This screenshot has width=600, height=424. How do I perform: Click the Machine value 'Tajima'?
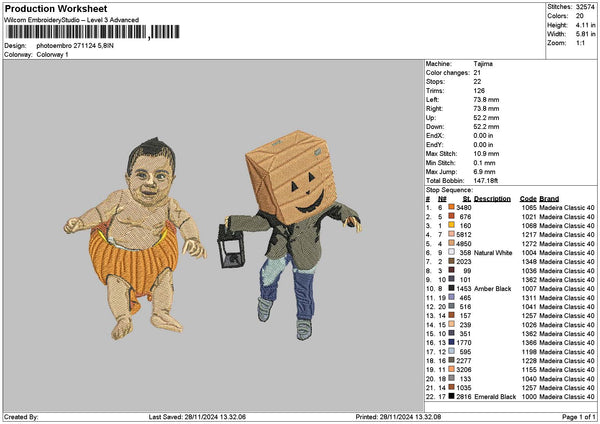click(x=483, y=64)
